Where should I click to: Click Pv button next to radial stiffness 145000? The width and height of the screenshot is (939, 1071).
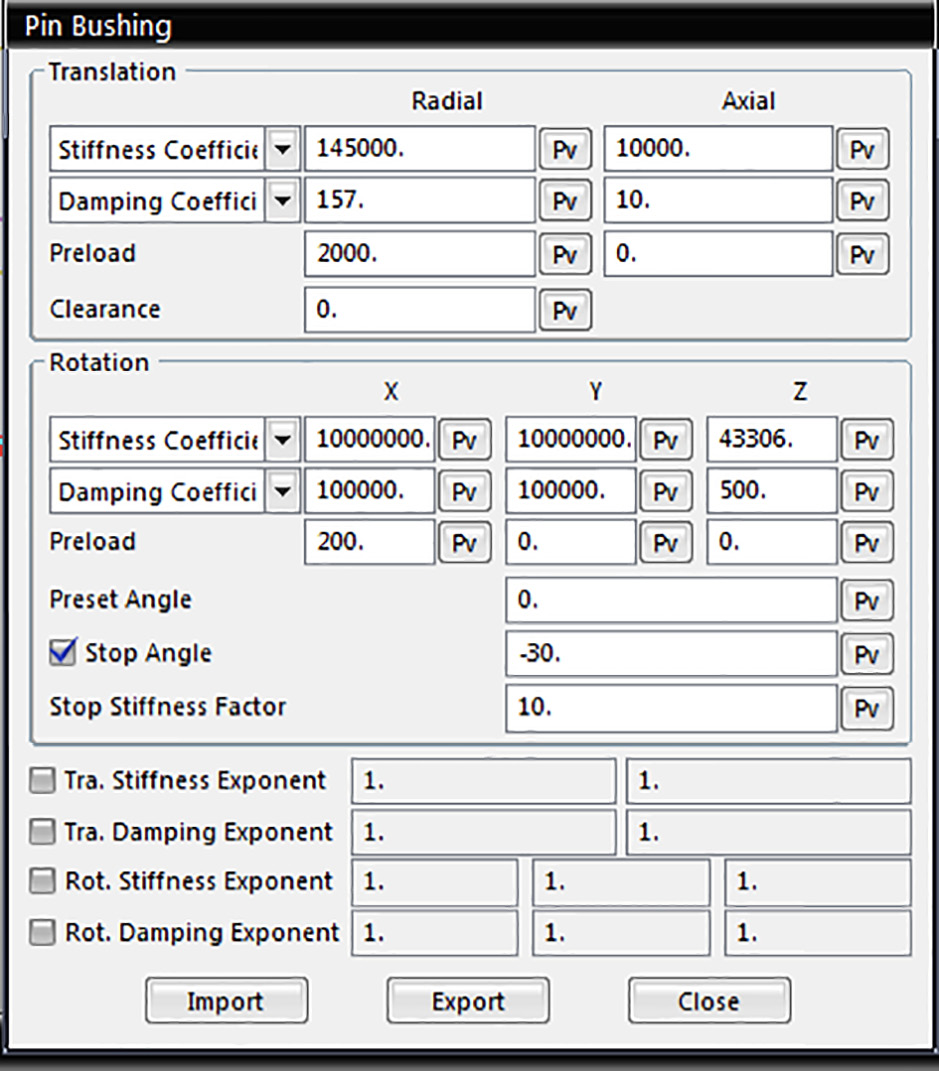565,150
